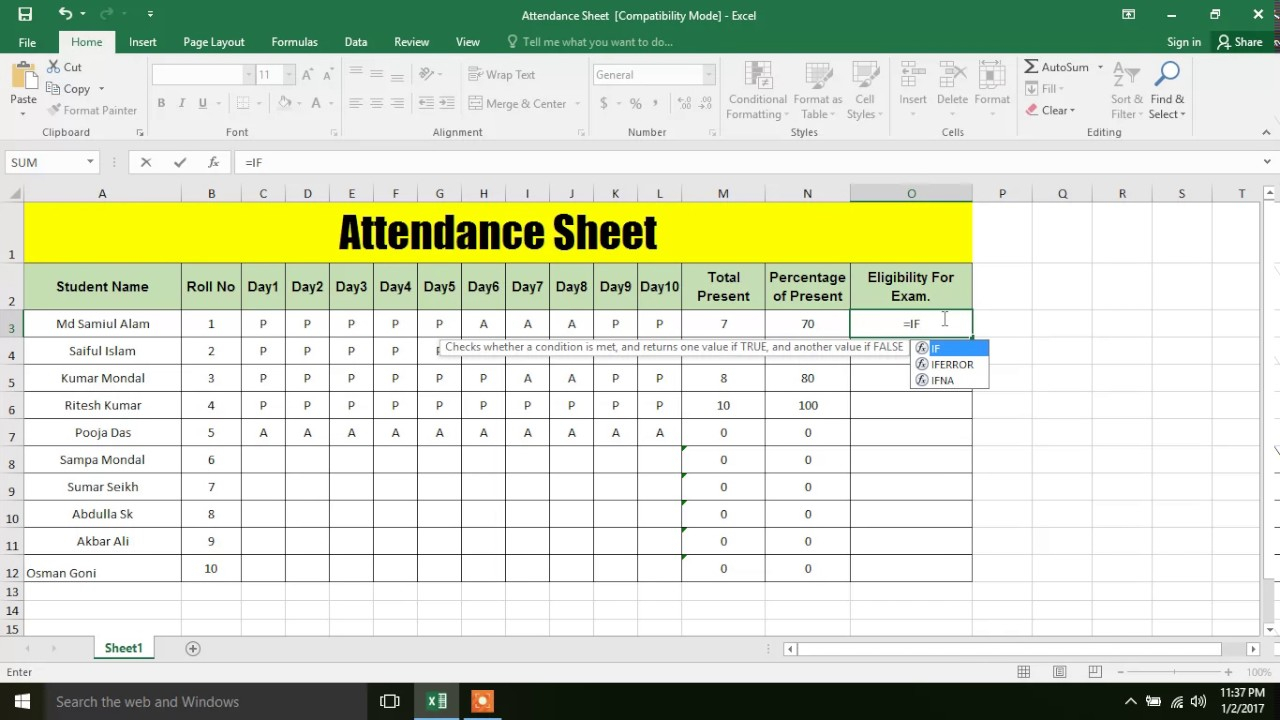Viewport: 1280px width, 720px height.
Task: Expand the formula bar
Action: pos(1267,162)
